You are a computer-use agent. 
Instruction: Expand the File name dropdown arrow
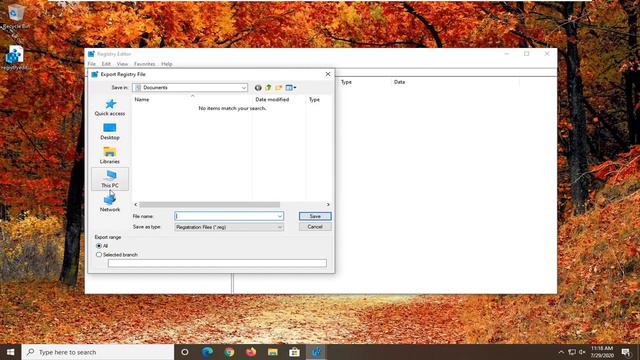tap(280, 216)
